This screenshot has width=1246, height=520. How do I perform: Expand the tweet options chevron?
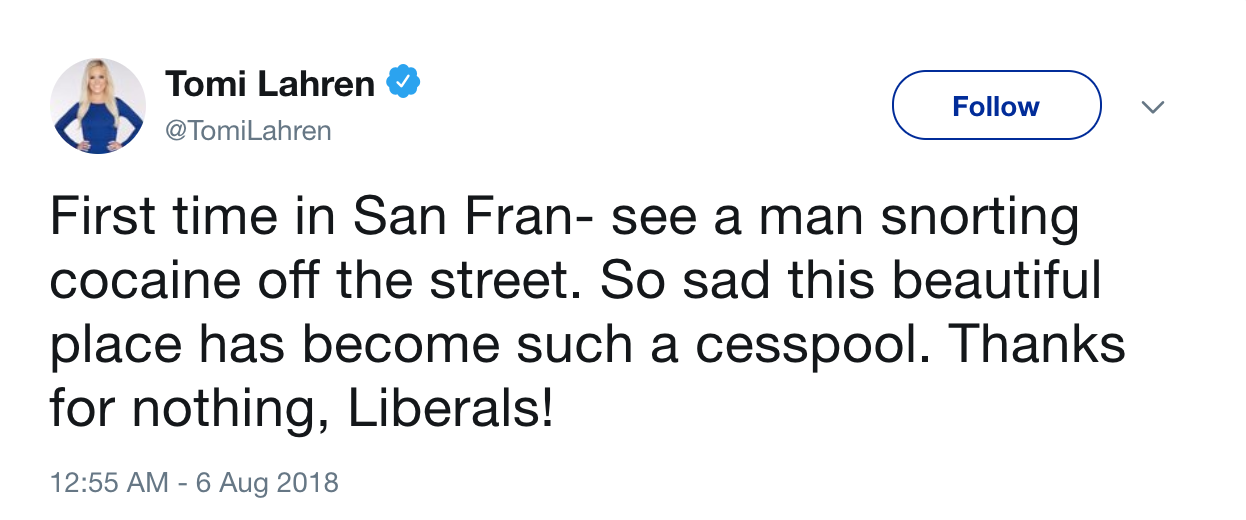pos(1153,106)
